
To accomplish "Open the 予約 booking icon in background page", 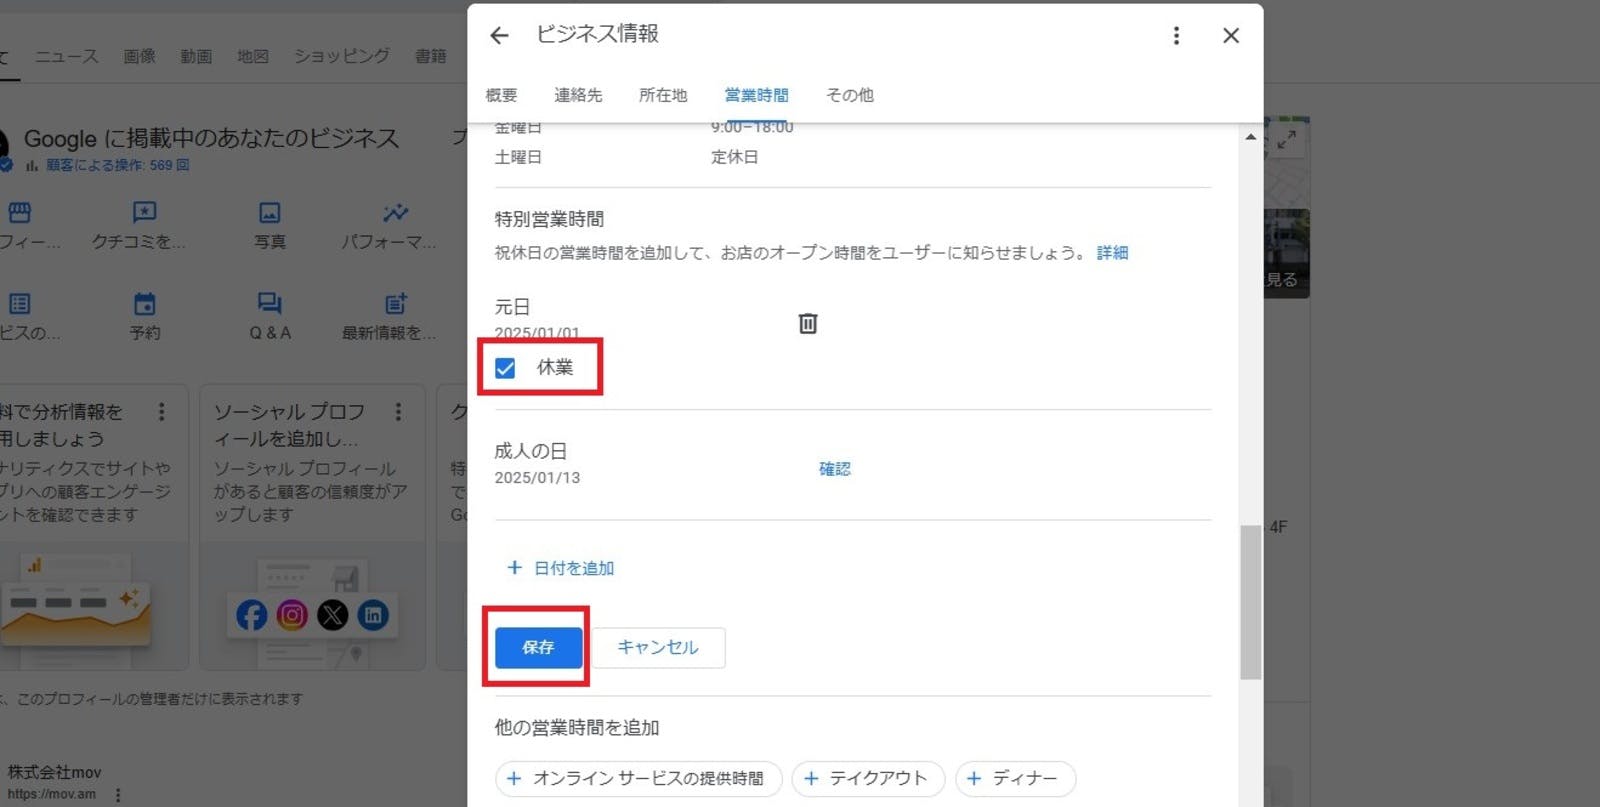I will coord(144,303).
